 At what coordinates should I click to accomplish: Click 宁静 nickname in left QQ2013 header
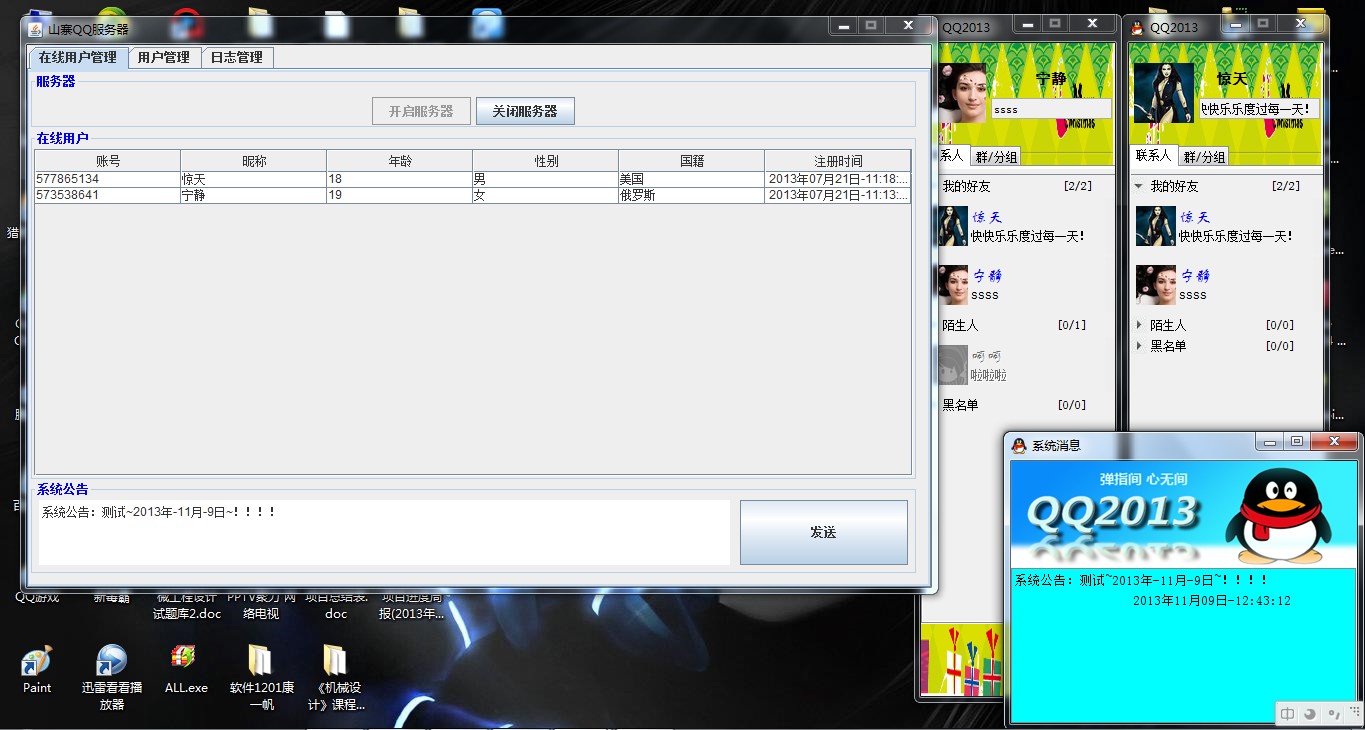(1050, 78)
